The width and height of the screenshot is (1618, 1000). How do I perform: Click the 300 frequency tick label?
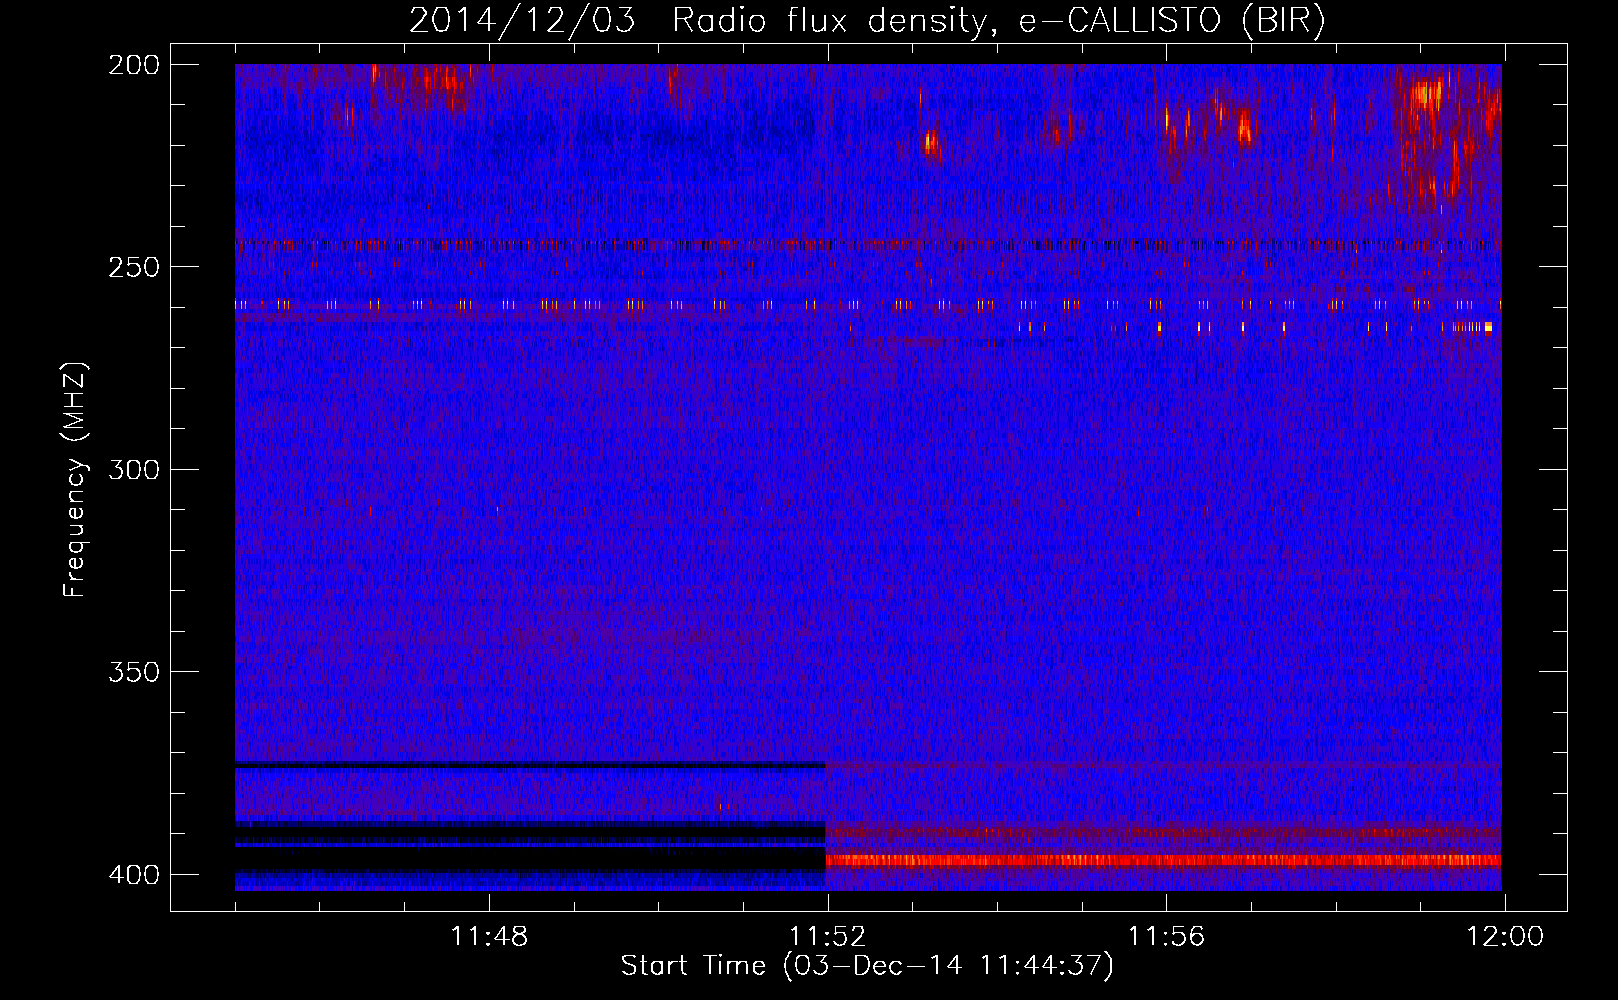pos(134,469)
